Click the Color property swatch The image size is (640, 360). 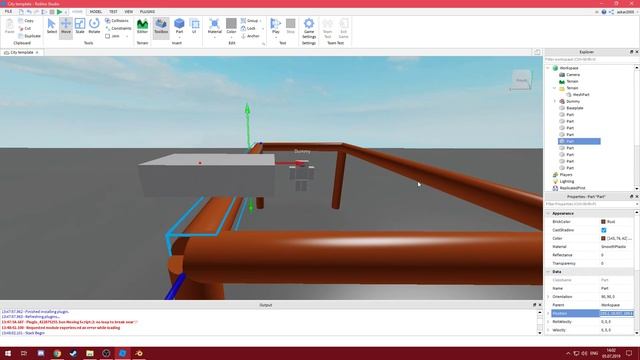point(603,238)
